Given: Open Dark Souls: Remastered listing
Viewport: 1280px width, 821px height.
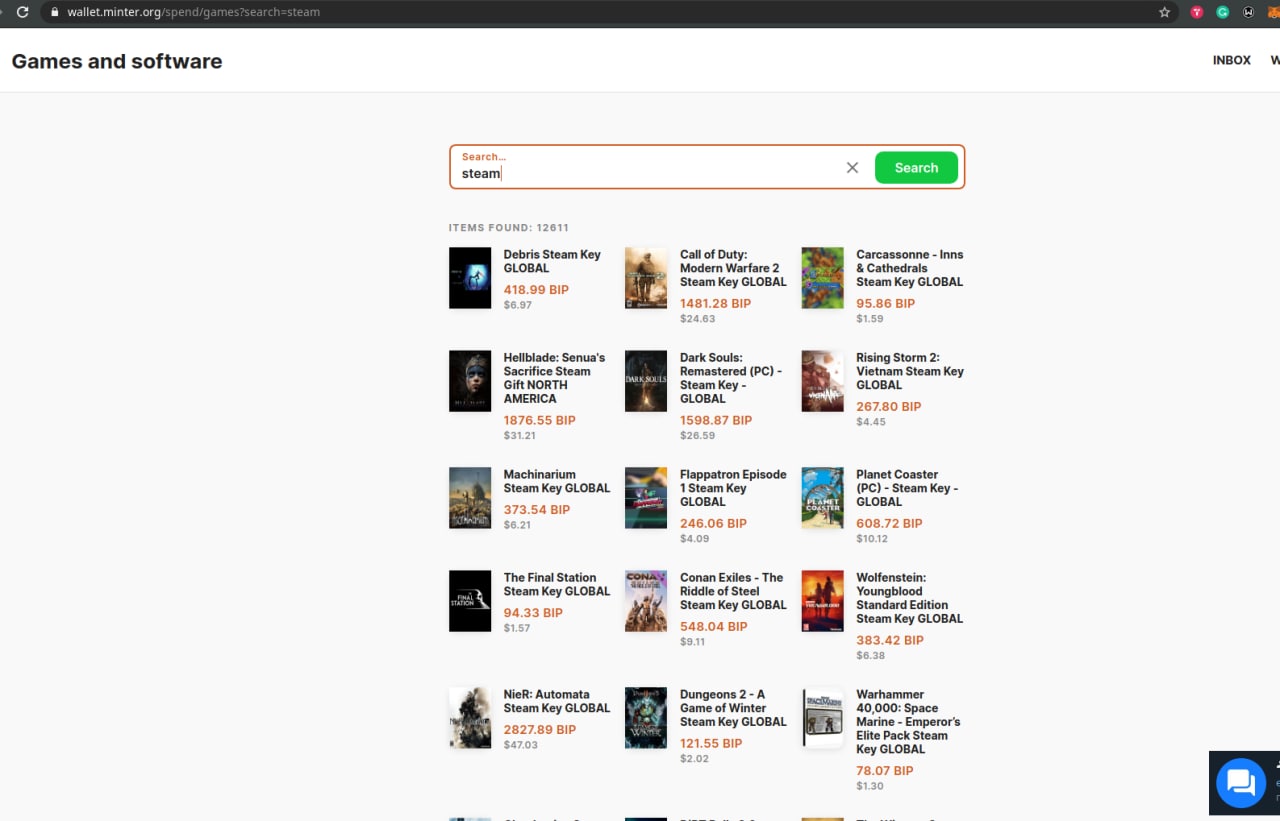Looking at the screenshot, I should tap(731, 378).
